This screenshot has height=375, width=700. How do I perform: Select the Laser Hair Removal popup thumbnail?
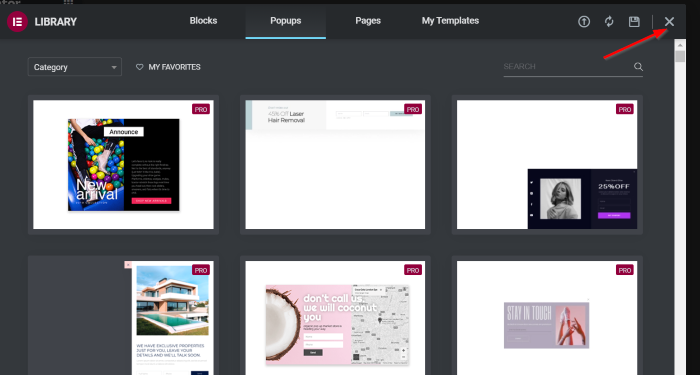click(x=335, y=165)
